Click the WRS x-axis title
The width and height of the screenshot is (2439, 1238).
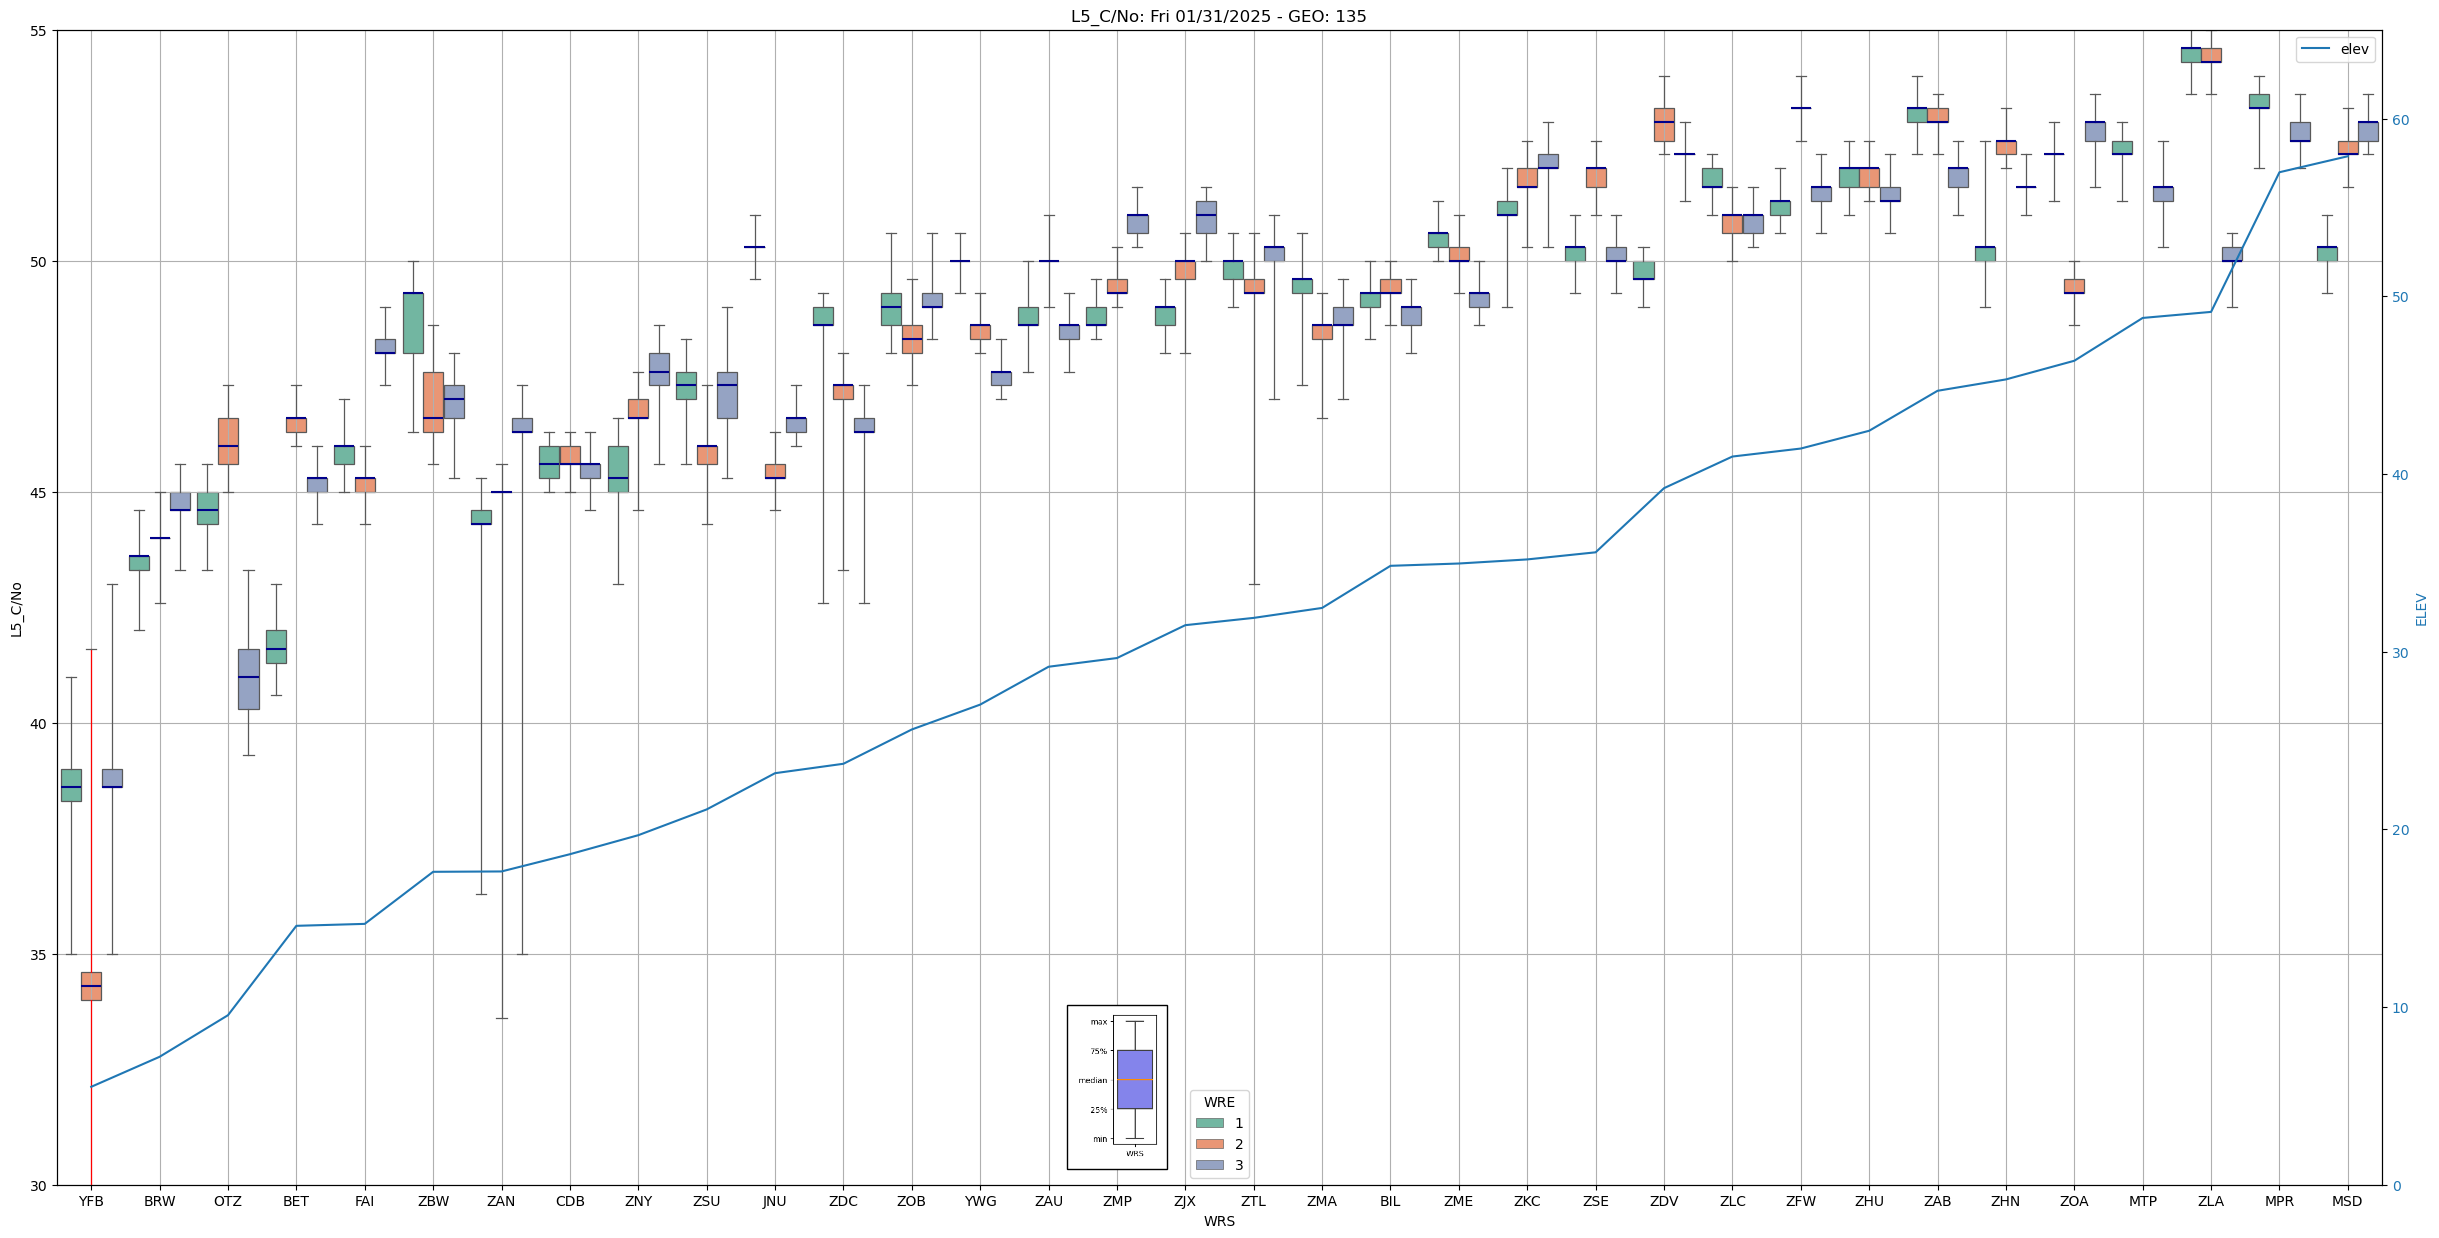click(x=1218, y=1221)
